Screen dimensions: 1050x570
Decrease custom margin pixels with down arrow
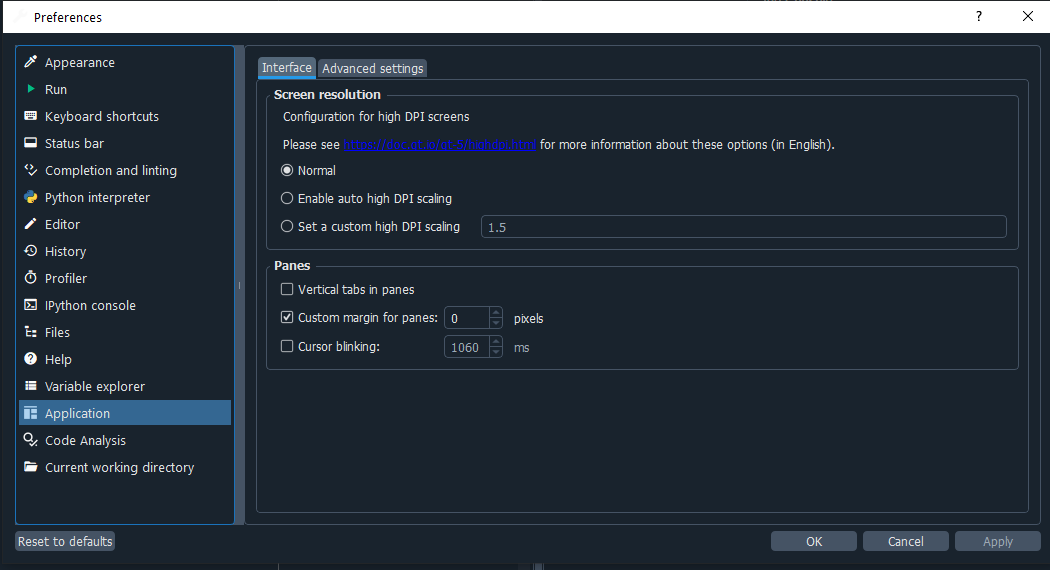click(x=496, y=323)
